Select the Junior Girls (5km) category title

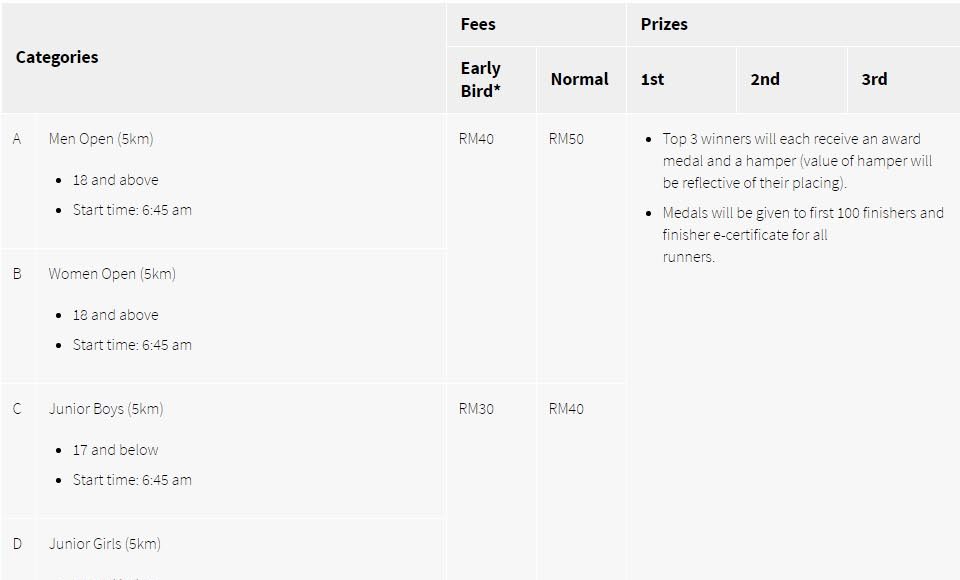pyautogui.click(x=105, y=544)
